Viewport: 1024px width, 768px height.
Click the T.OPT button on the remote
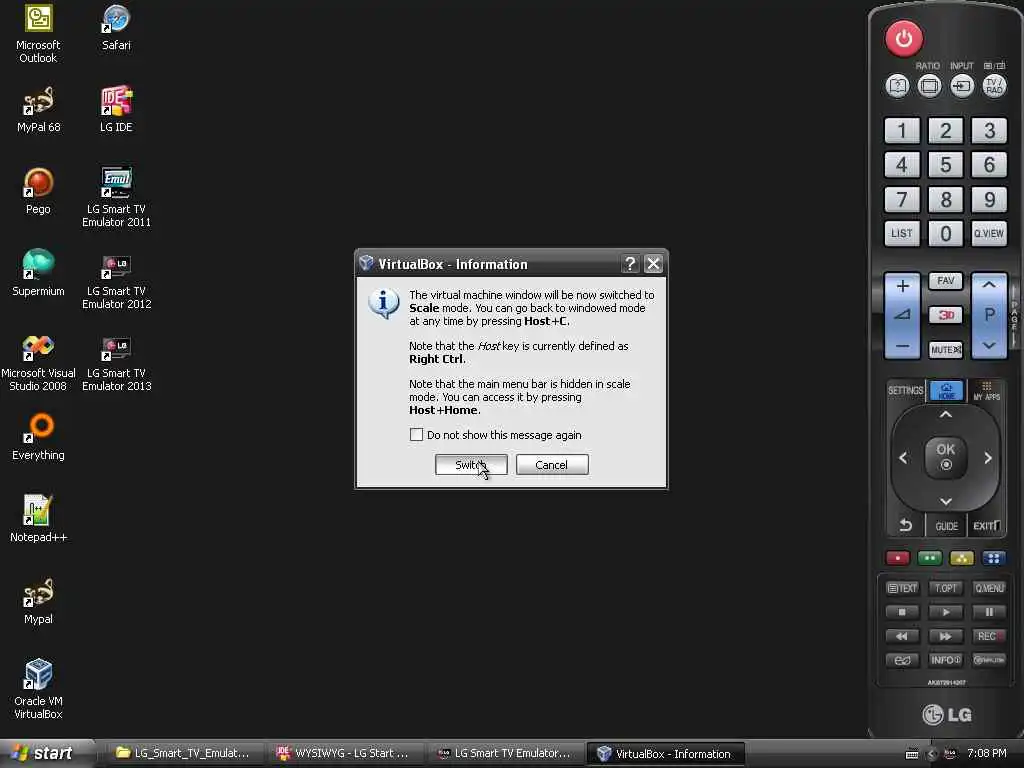point(946,588)
